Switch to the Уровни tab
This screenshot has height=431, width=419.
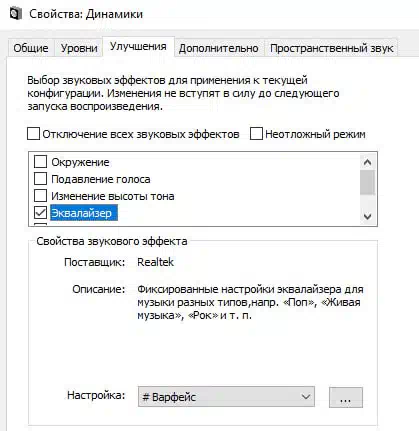click(x=79, y=48)
